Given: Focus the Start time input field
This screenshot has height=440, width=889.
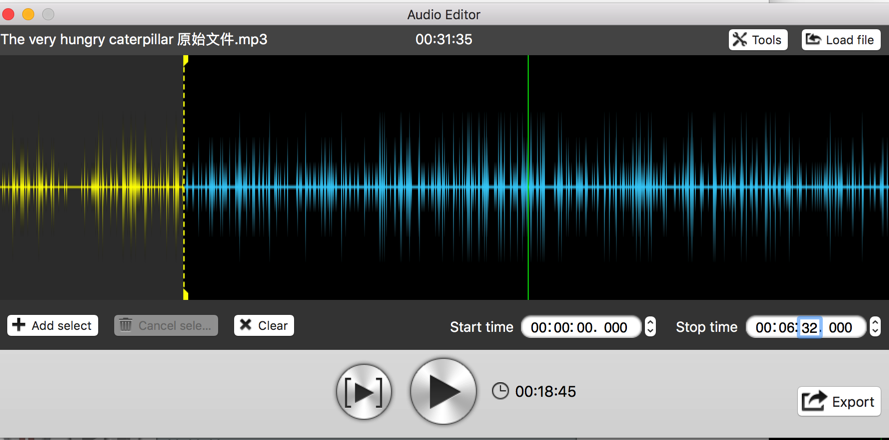Looking at the screenshot, I should point(581,327).
